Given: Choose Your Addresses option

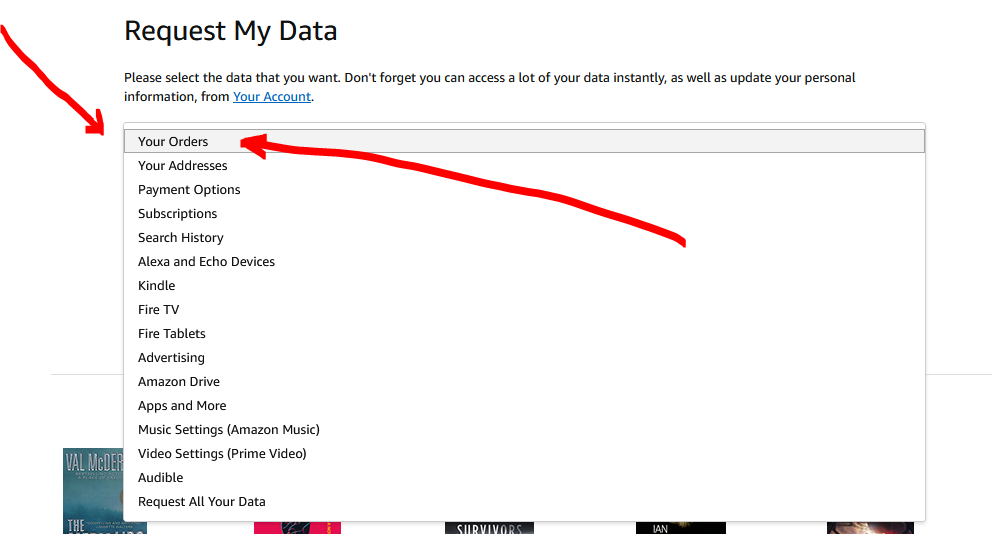Looking at the screenshot, I should (183, 166).
